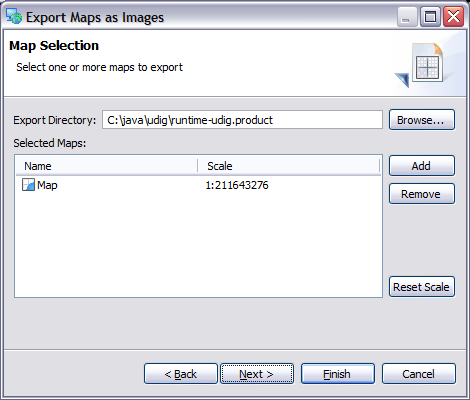
Task: Select the Map row in the table
Action: (x=198, y=185)
